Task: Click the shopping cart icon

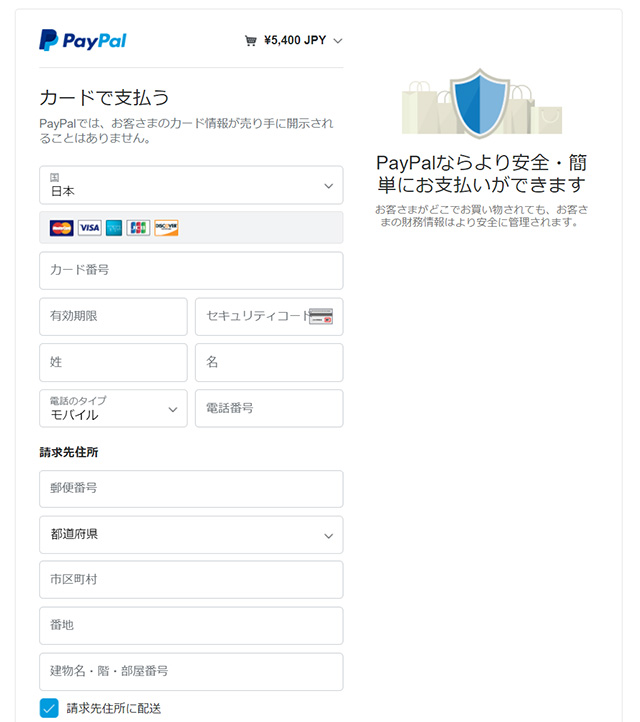Action: 250,41
